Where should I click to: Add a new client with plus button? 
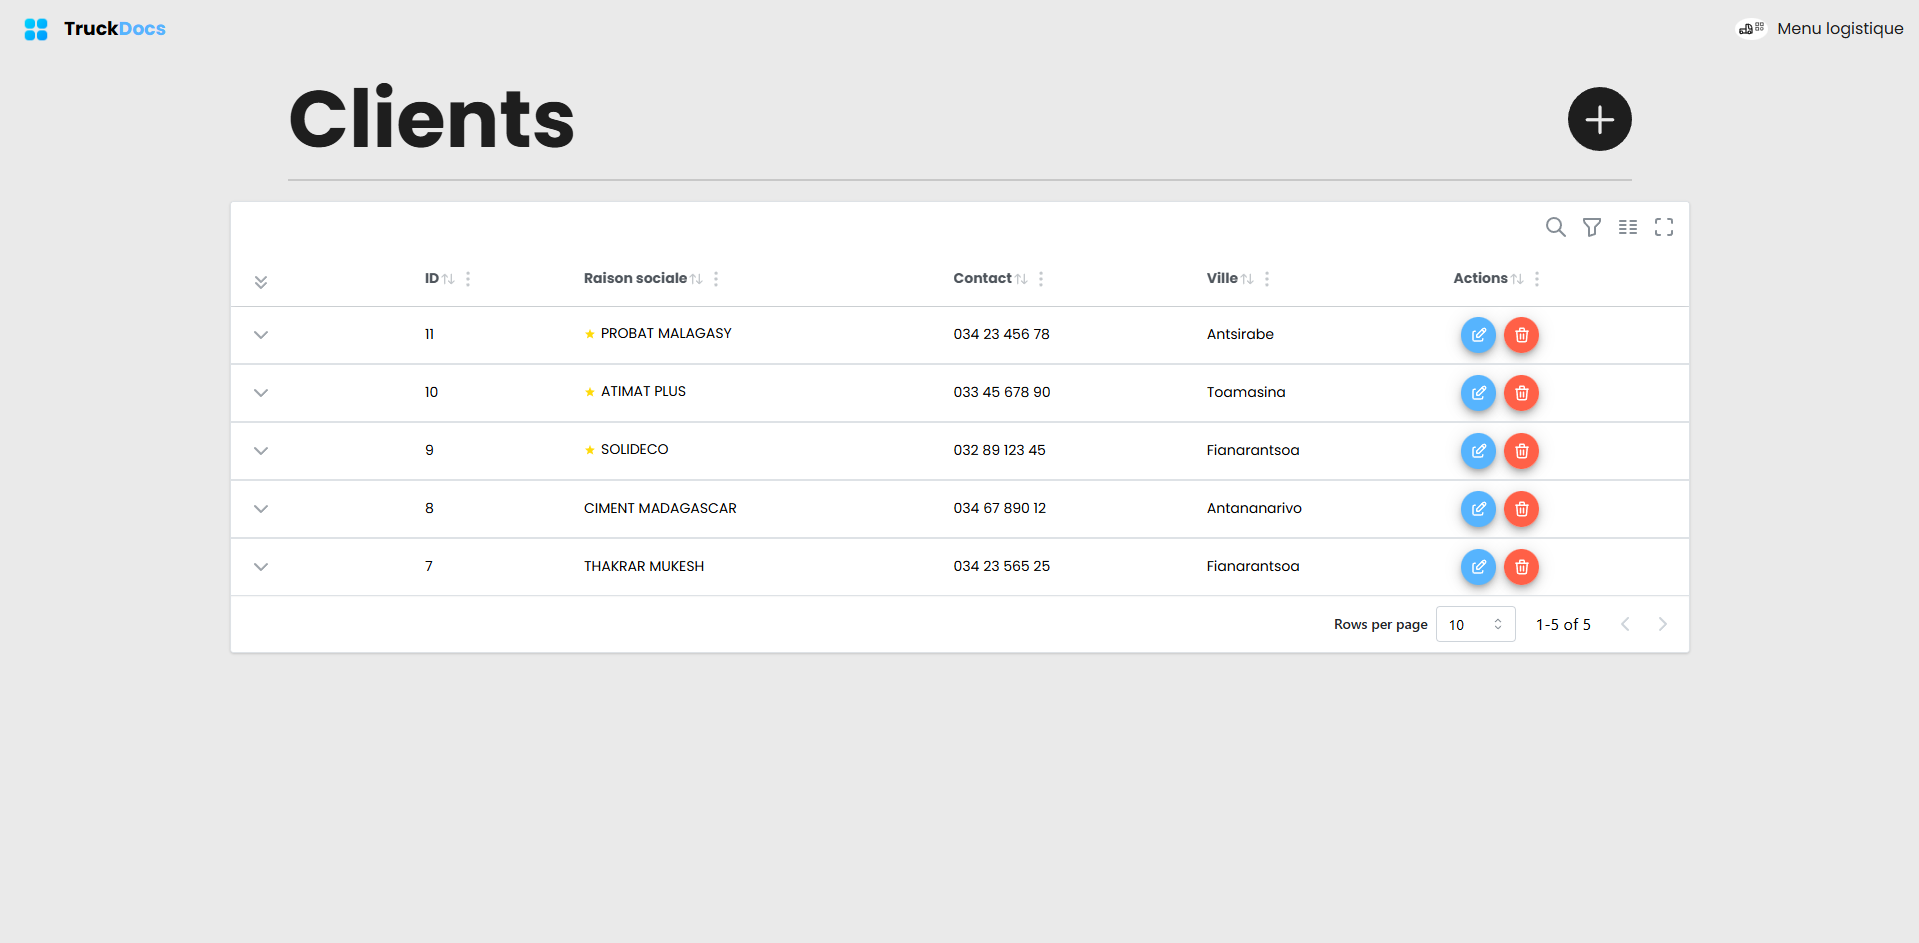[x=1599, y=119]
